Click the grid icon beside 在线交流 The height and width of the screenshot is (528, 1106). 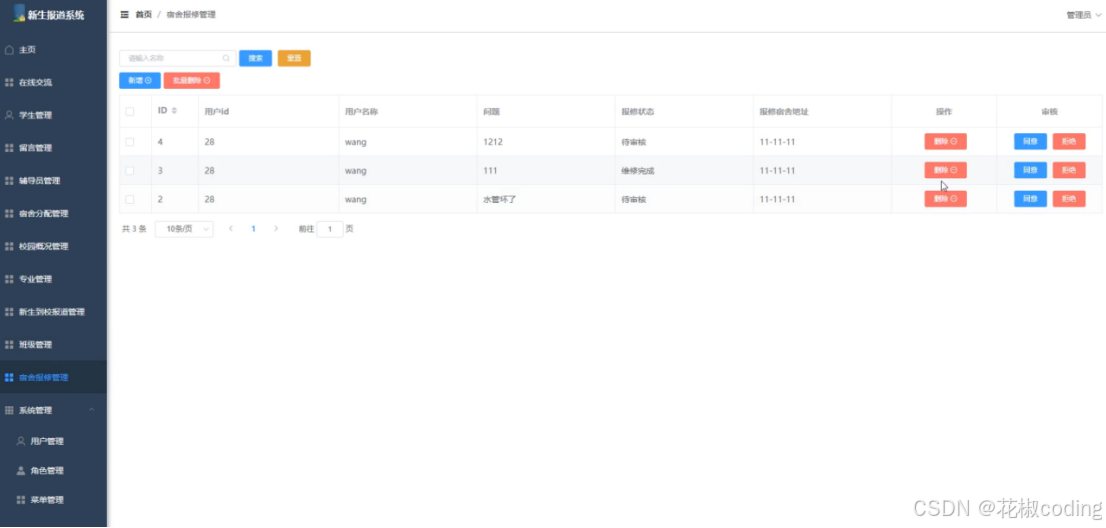(x=9, y=82)
